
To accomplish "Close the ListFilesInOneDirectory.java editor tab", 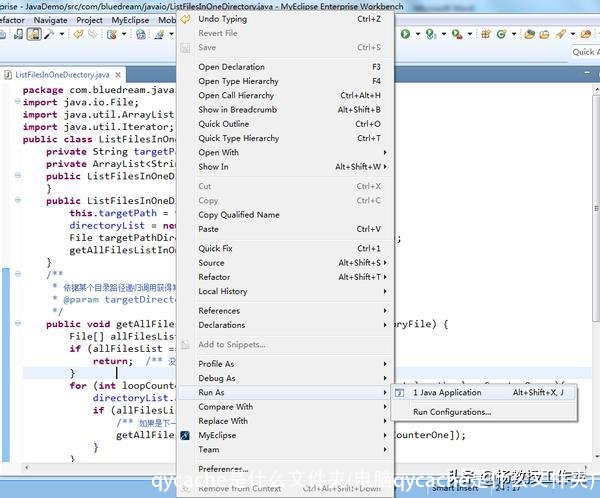I will point(119,75).
